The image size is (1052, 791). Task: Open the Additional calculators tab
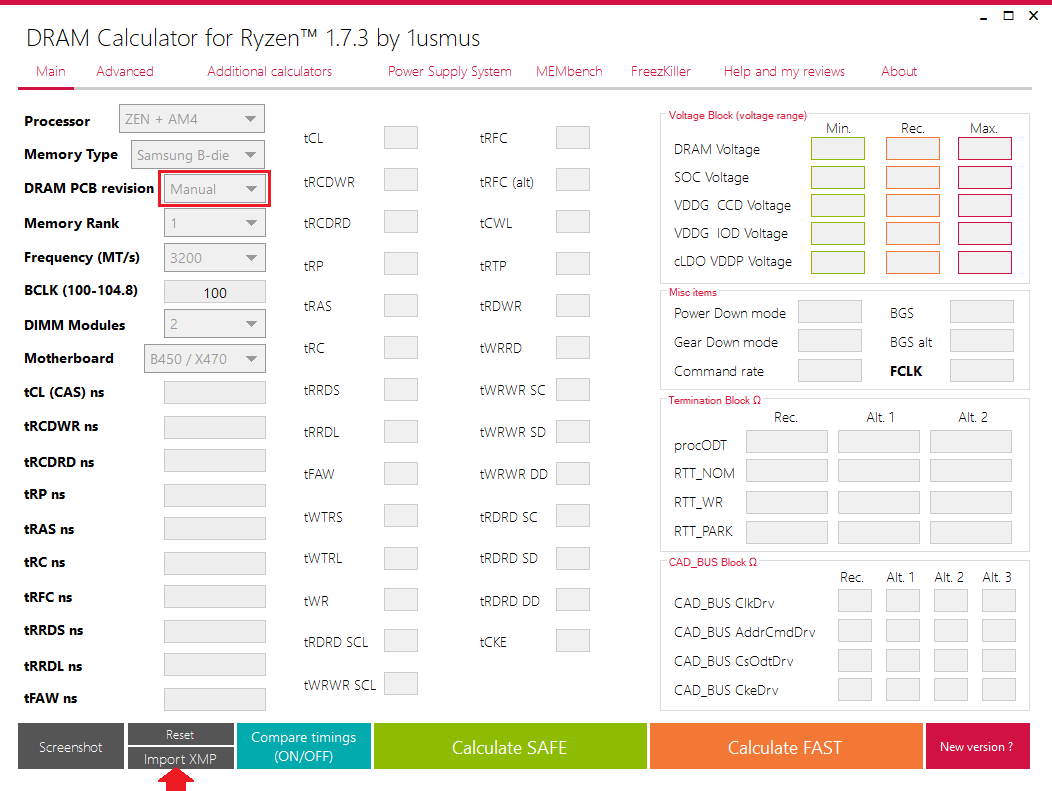[x=269, y=71]
